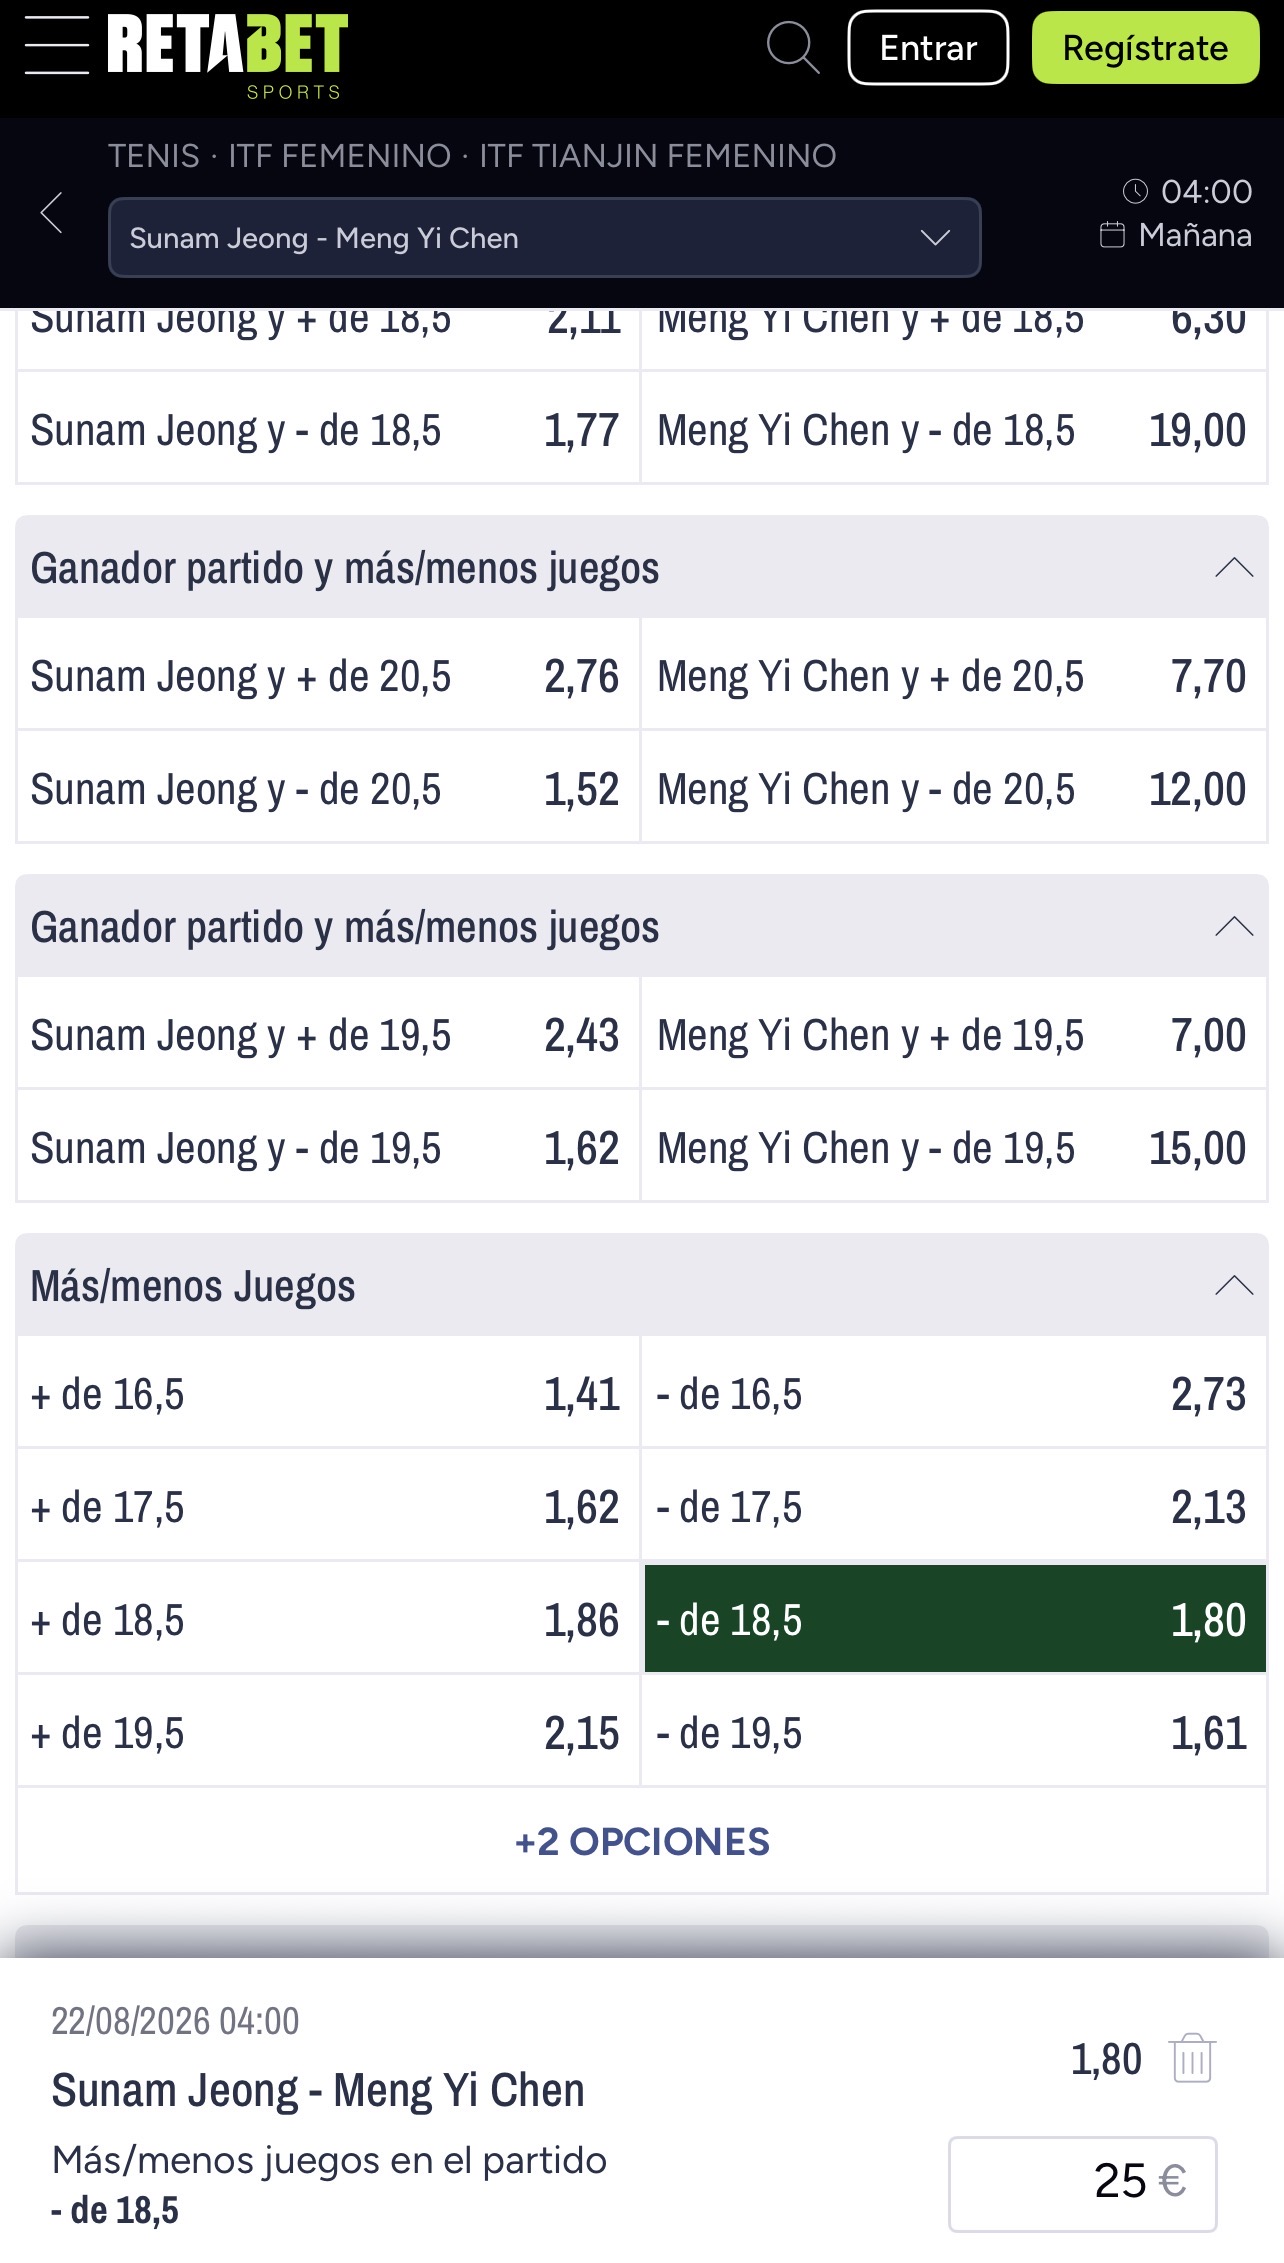Collapse the Más/menos Juegos section

pos(1233,1285)
